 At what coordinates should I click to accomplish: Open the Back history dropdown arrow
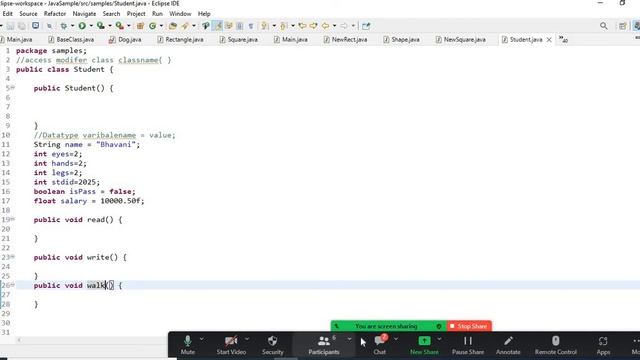click(x=334, y=26)
